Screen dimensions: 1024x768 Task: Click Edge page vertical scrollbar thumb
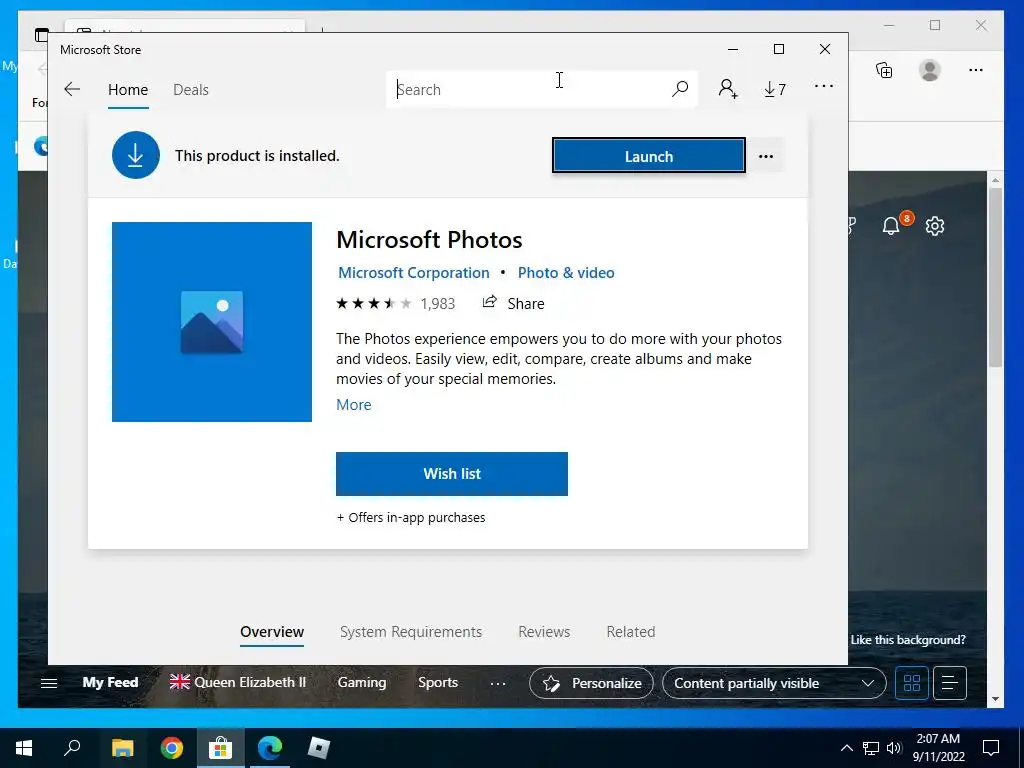click(x=995, y=278)
